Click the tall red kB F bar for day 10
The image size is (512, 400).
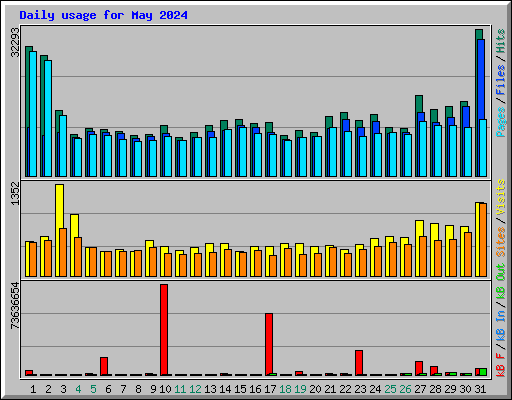[164, 330]
